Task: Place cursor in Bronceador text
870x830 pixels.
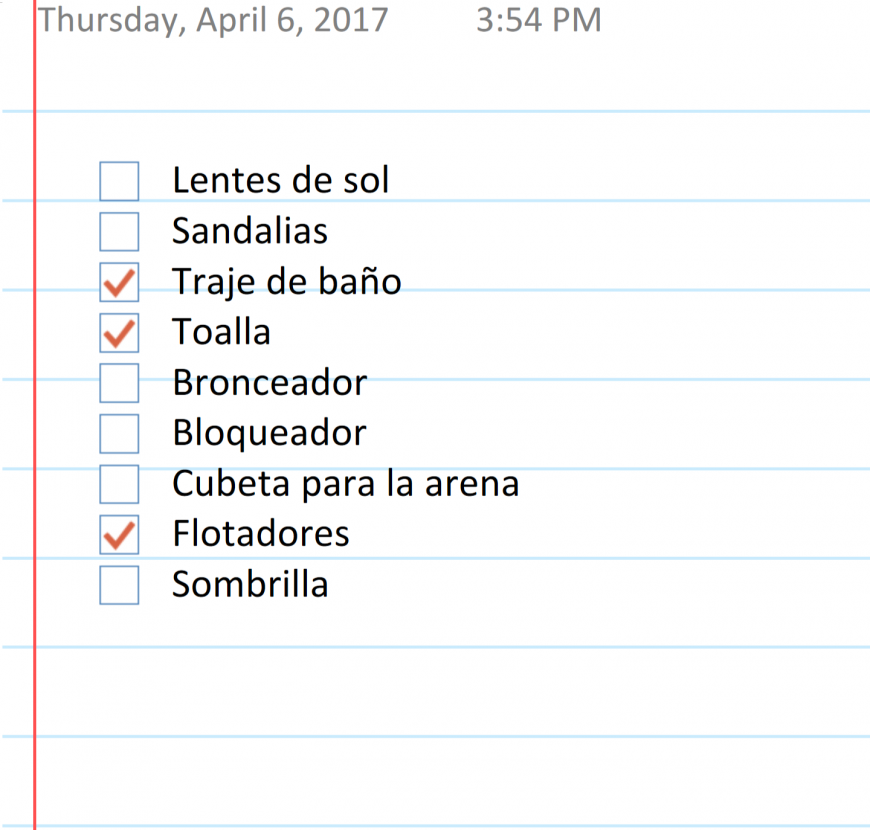Action: (x=270, y=382)
